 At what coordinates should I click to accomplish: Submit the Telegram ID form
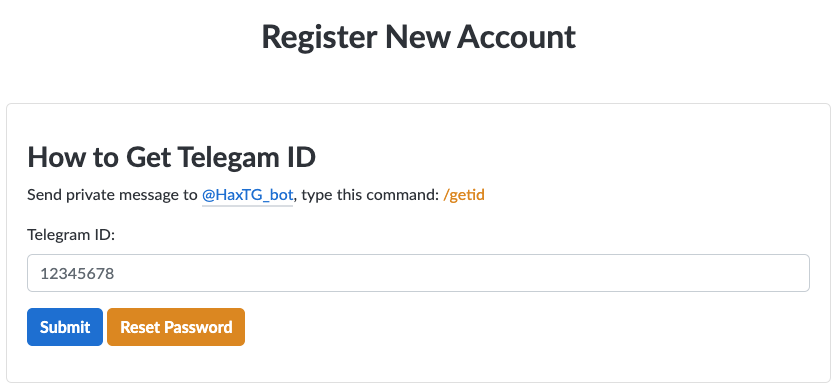click(x=65, y=327)
